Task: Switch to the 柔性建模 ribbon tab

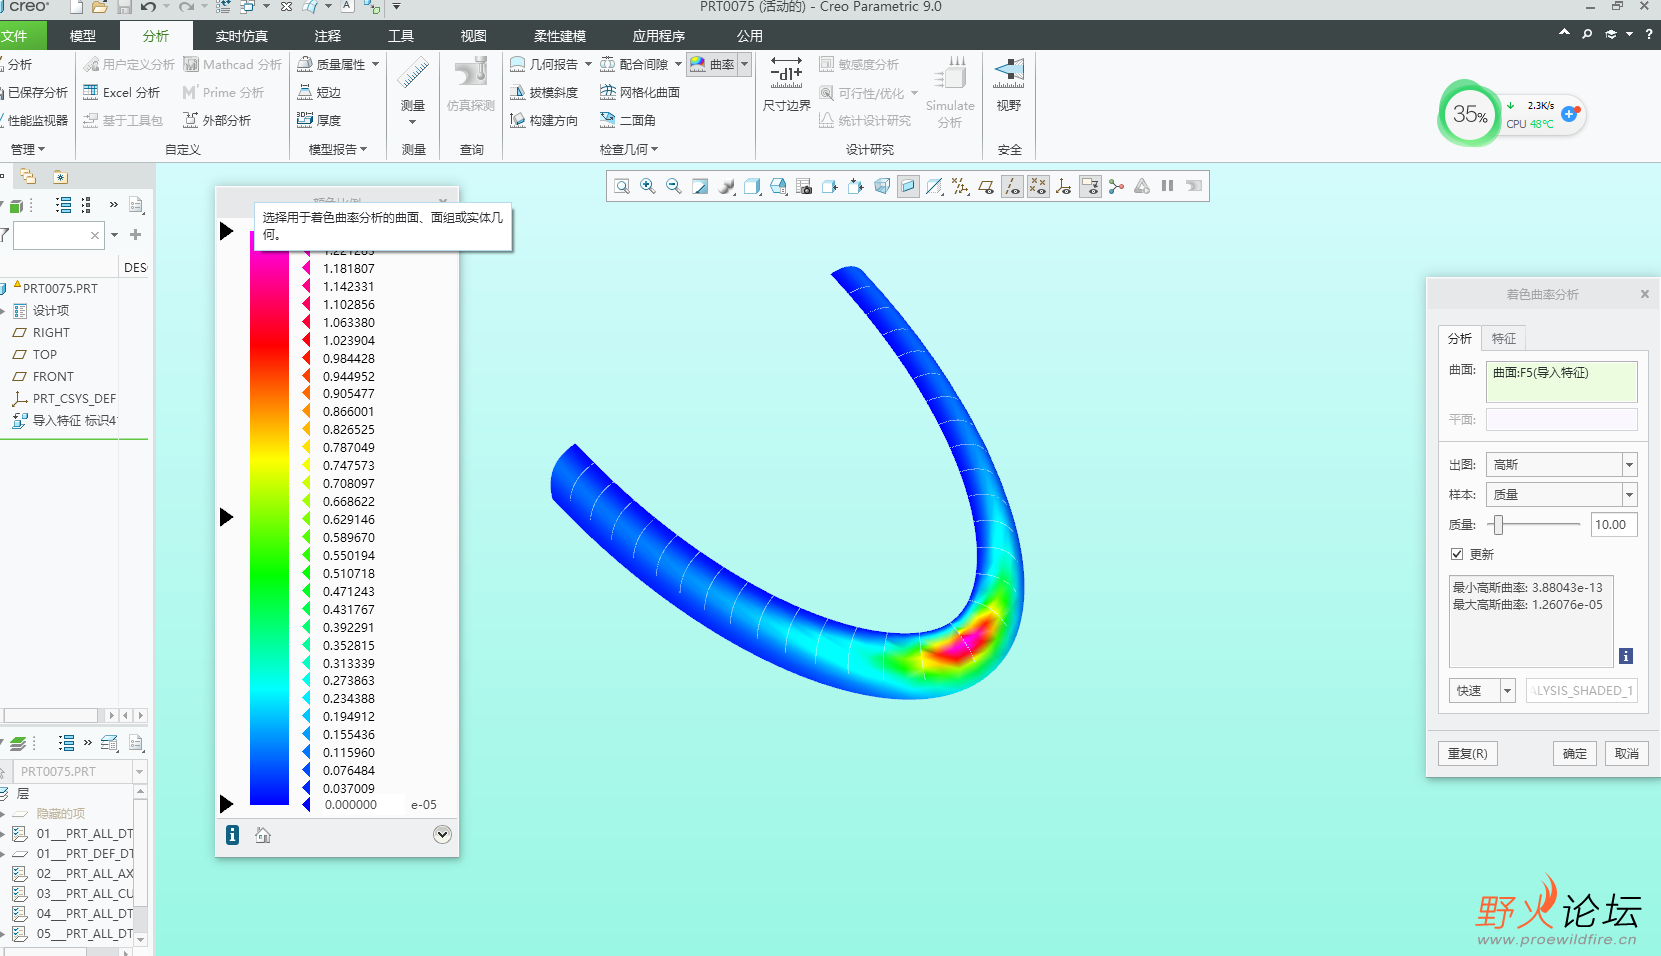Action: pos(559,36)
